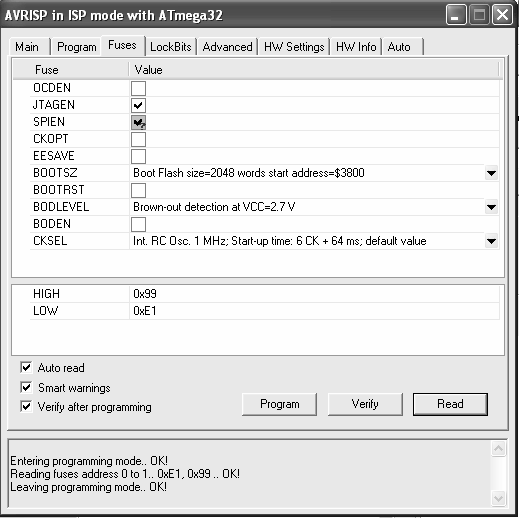Edit the LOW fuse value 0xE1
The width and height of the screenshot is (519, 518).
314,311
